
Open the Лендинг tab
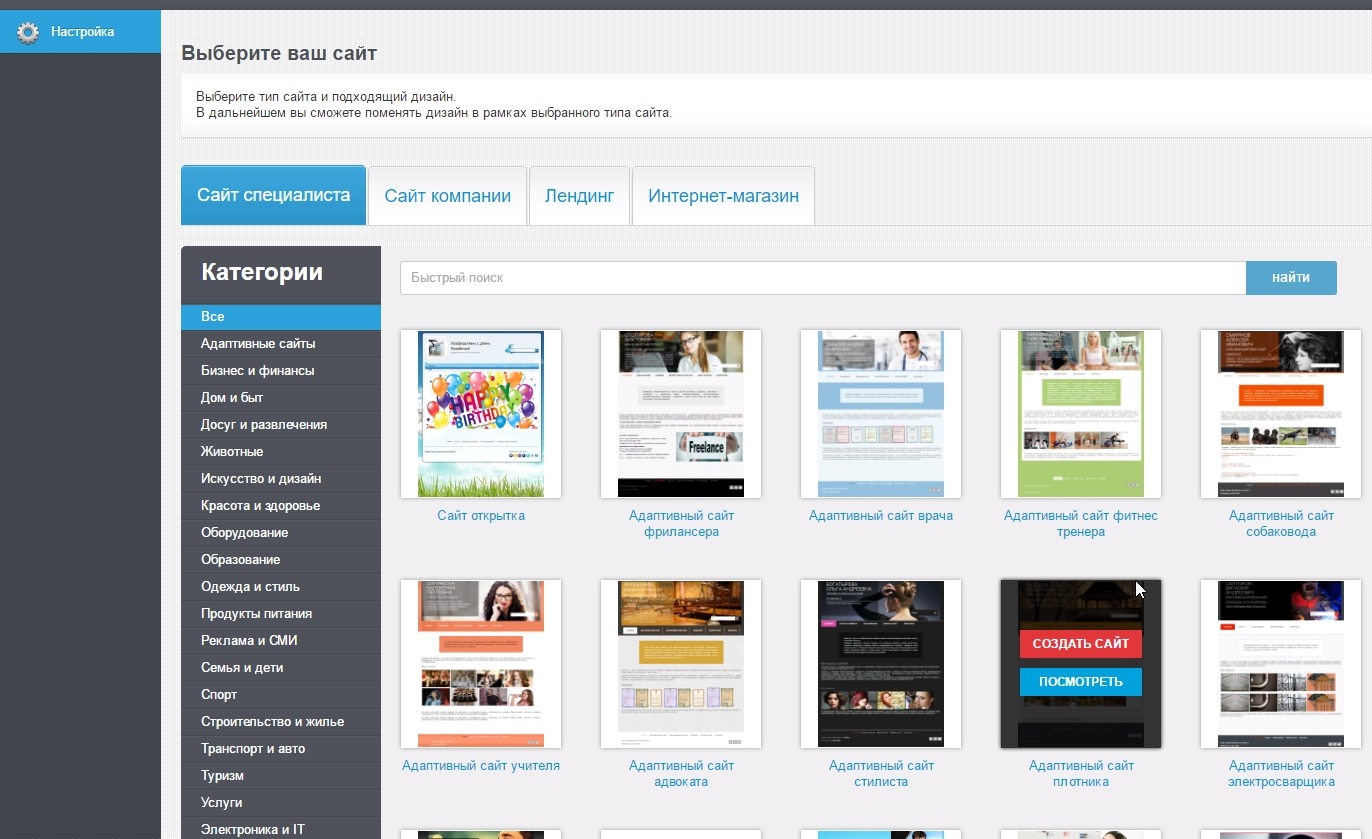(579, 195)
